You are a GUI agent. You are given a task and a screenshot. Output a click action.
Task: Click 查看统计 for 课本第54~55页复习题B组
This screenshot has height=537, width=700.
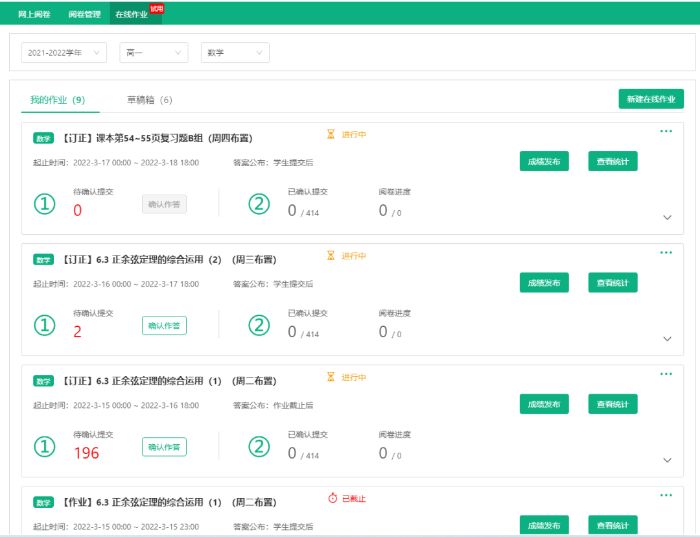(612, 161)
